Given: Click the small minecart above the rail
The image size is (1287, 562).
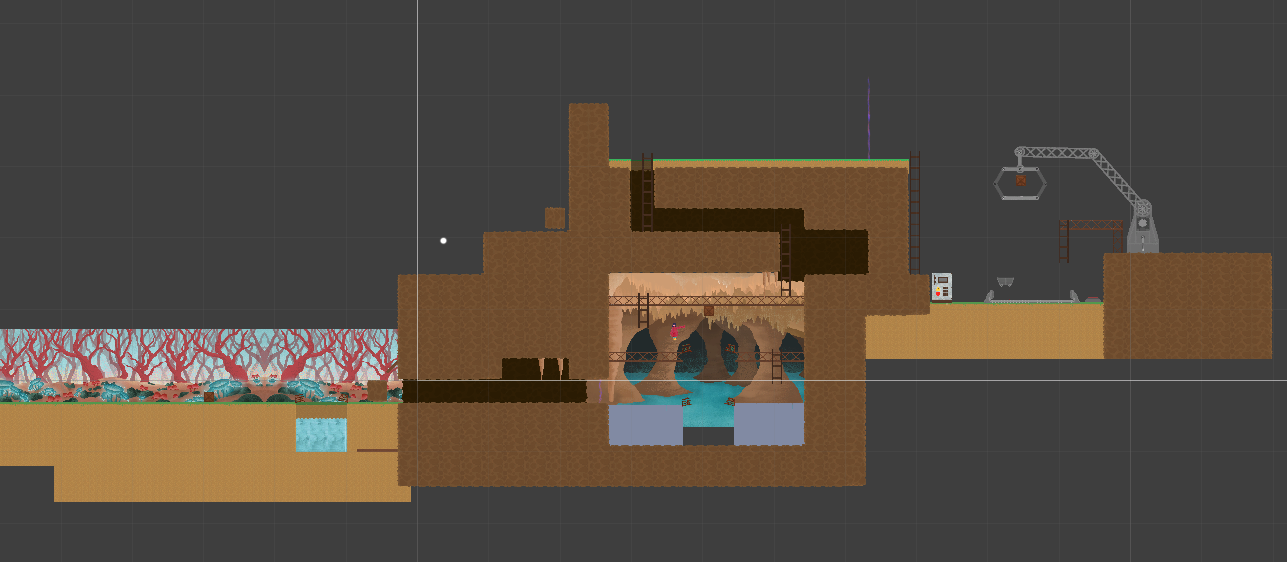Looking at the screenshot, I should click(x=1005, y=283).
